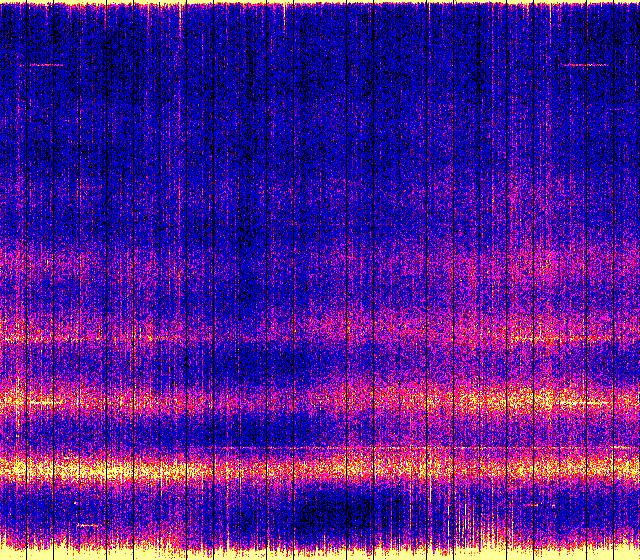This screenshot has height=560, width=640.
Task: Click the middle bright orange horizontal band
Action: click(320, 400)
